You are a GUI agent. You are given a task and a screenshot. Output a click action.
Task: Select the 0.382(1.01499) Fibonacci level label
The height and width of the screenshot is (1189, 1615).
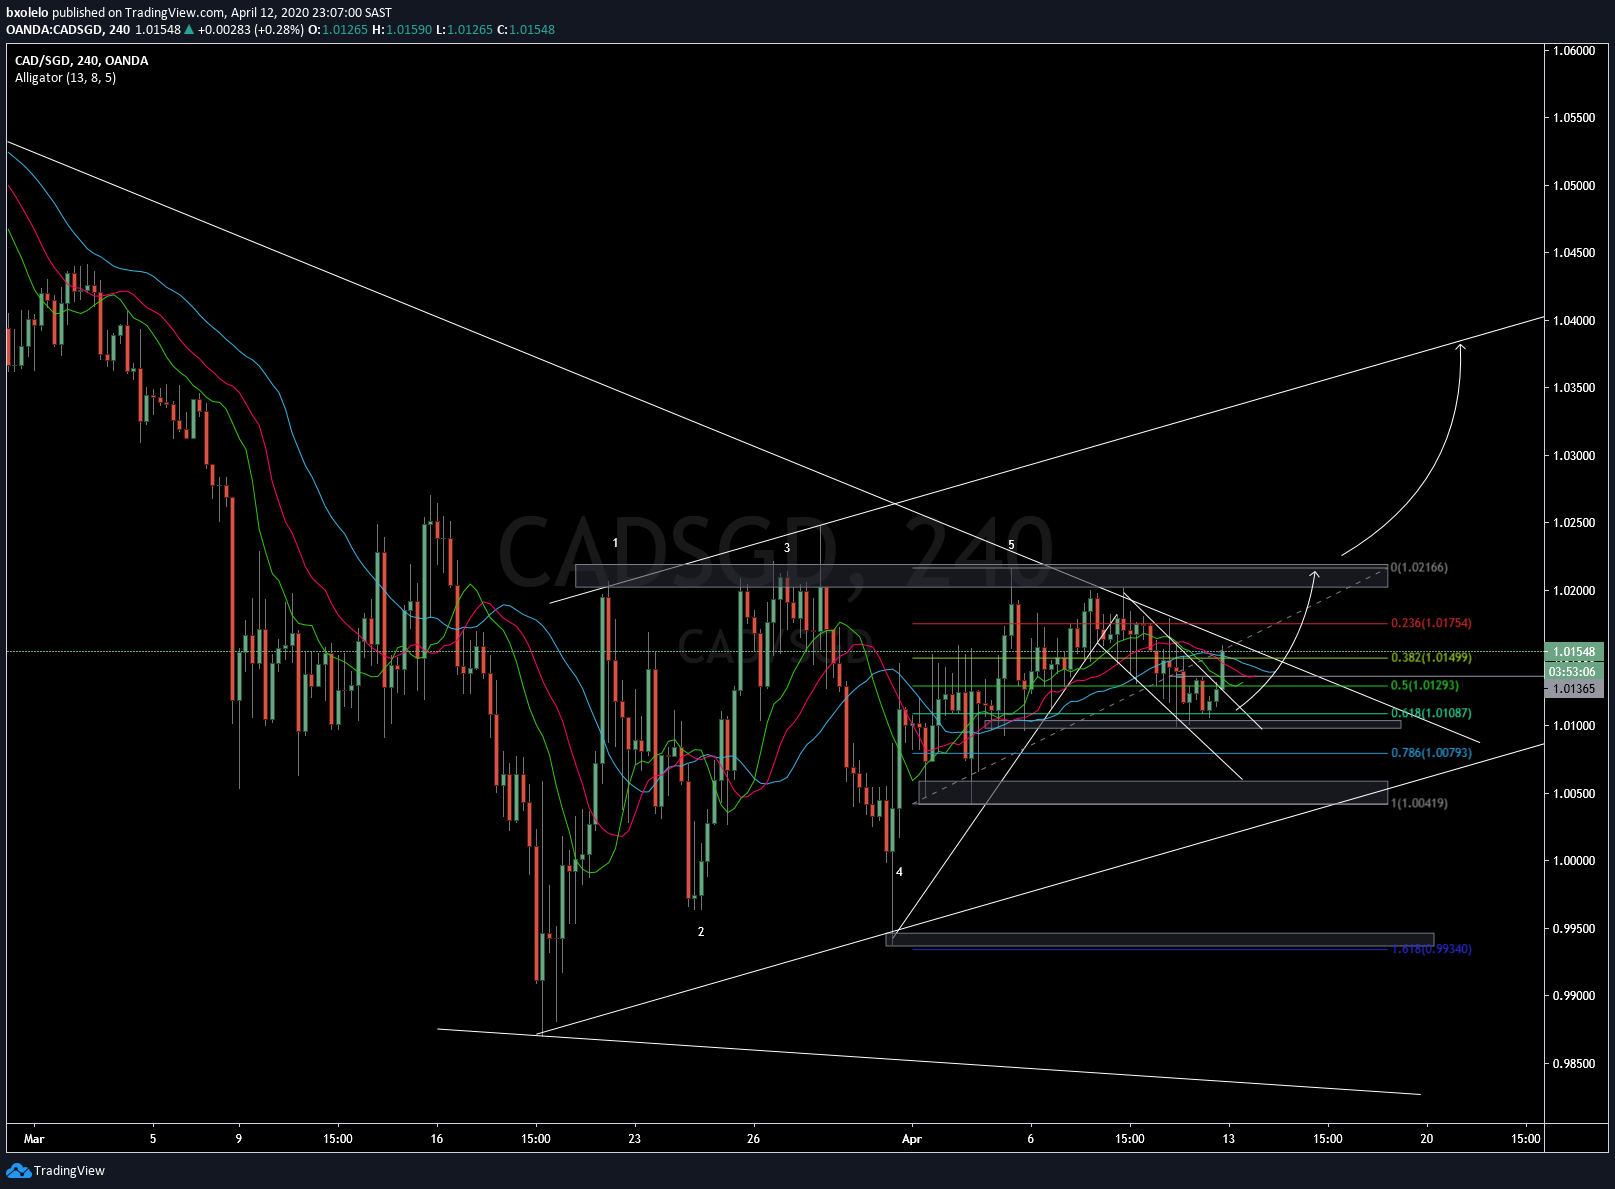click(1431, 657)
